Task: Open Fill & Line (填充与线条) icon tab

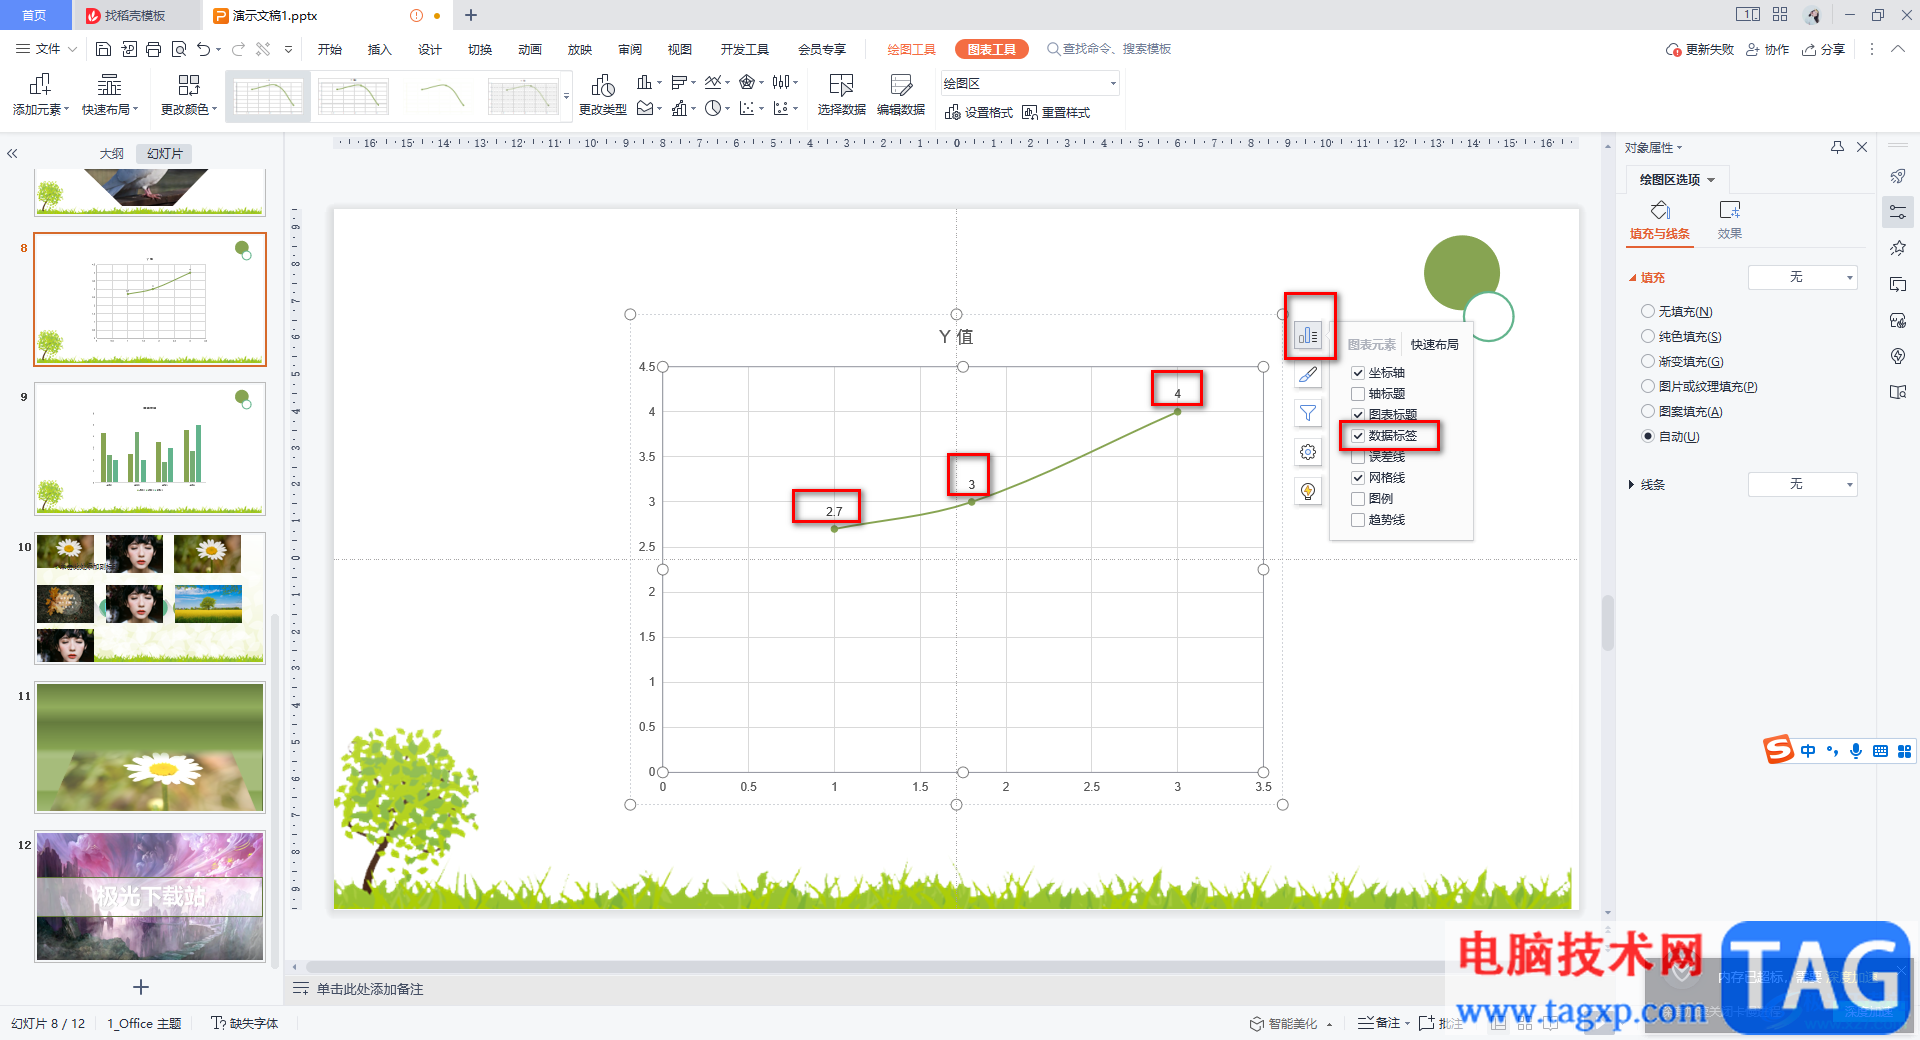Action: pyautogui.click(x=1660, y=220)
